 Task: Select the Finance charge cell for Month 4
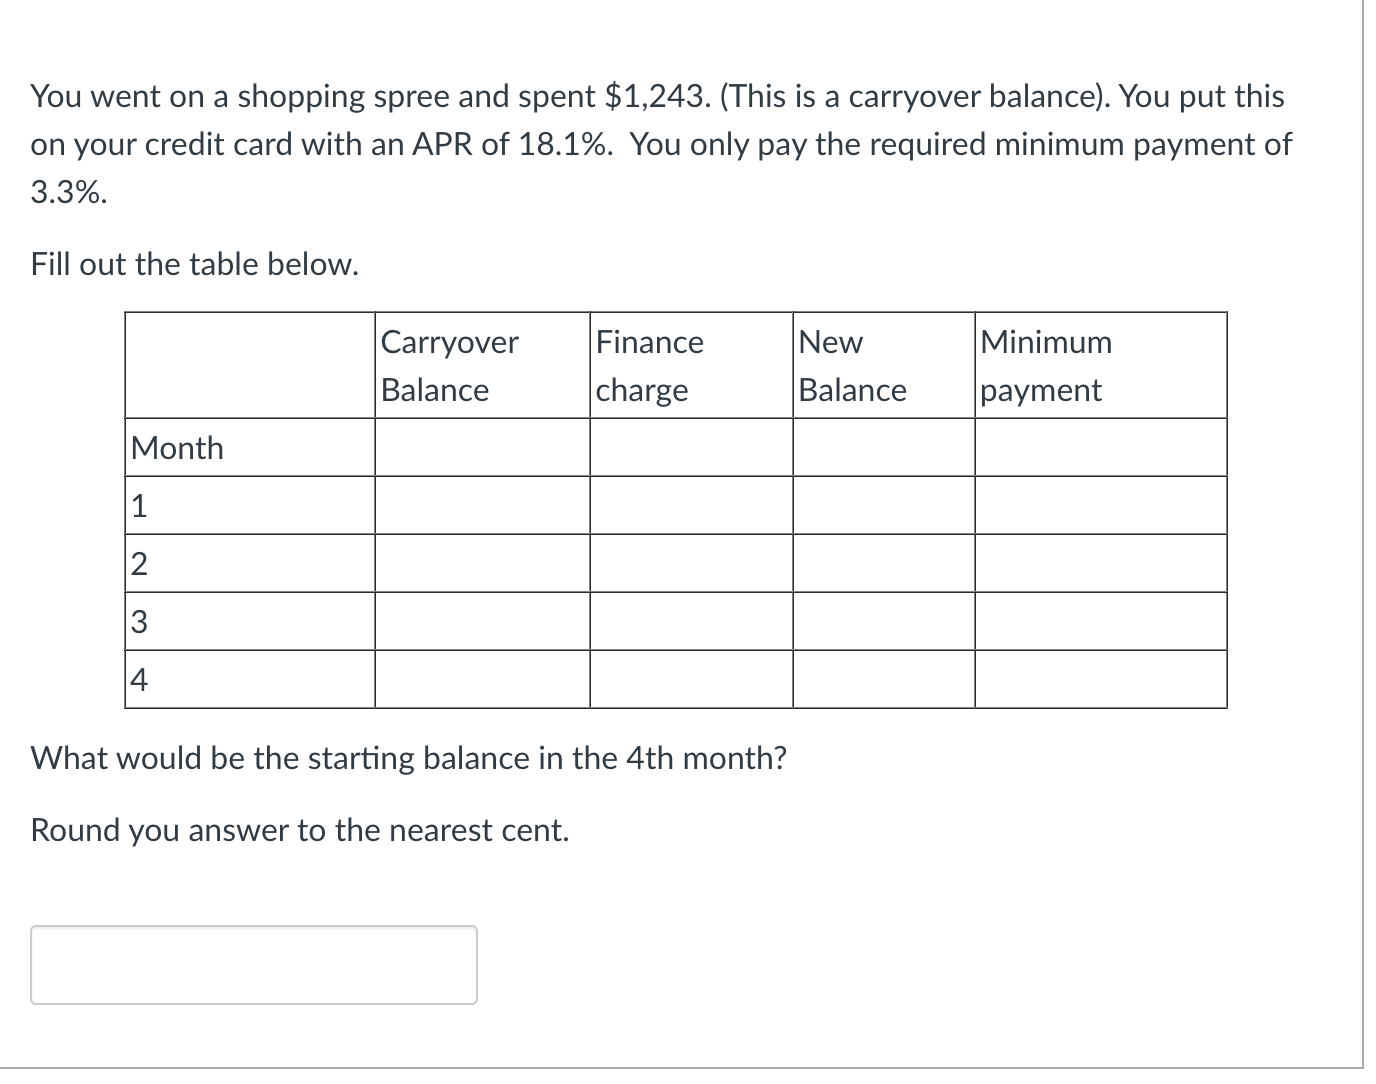[690, 680]
